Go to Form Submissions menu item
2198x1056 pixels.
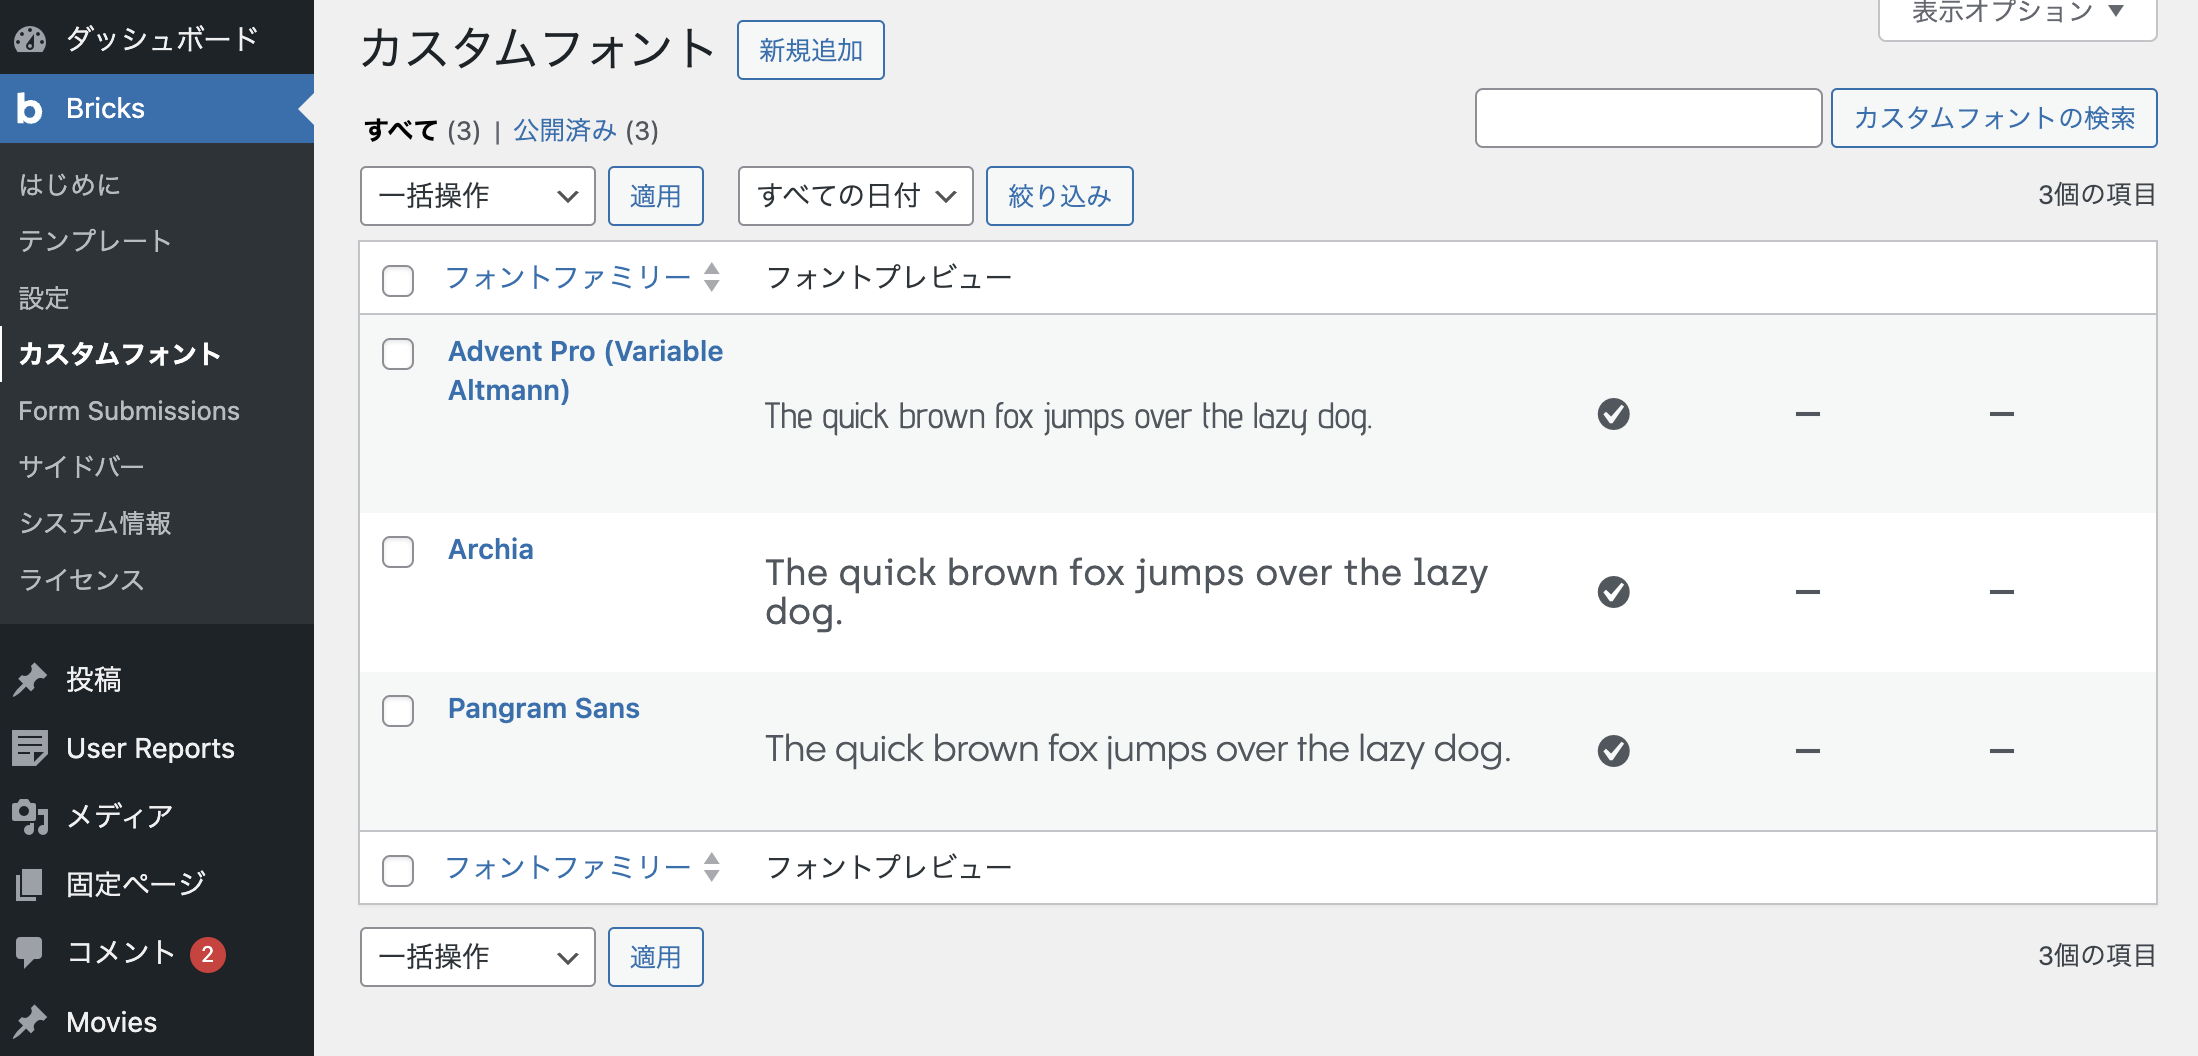tap(129, 411)
